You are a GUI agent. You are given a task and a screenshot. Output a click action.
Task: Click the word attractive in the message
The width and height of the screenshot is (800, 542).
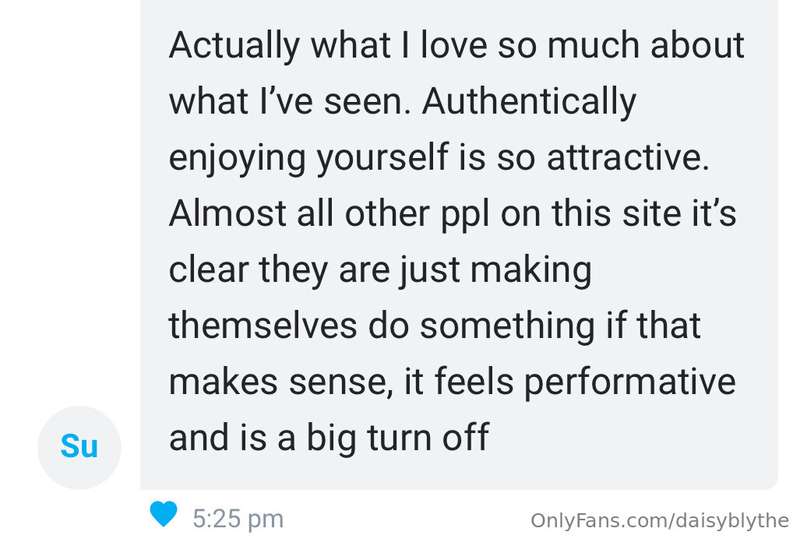tap(628, 158)
